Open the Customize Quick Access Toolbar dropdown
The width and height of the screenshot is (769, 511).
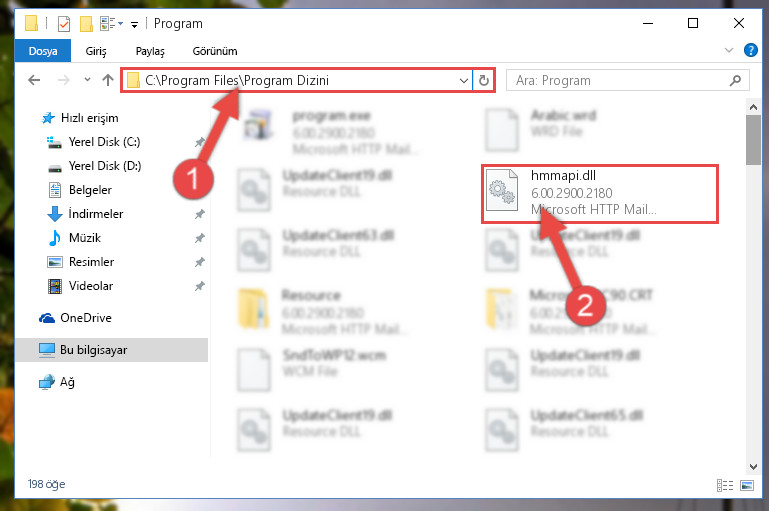[x=134, y=25]
